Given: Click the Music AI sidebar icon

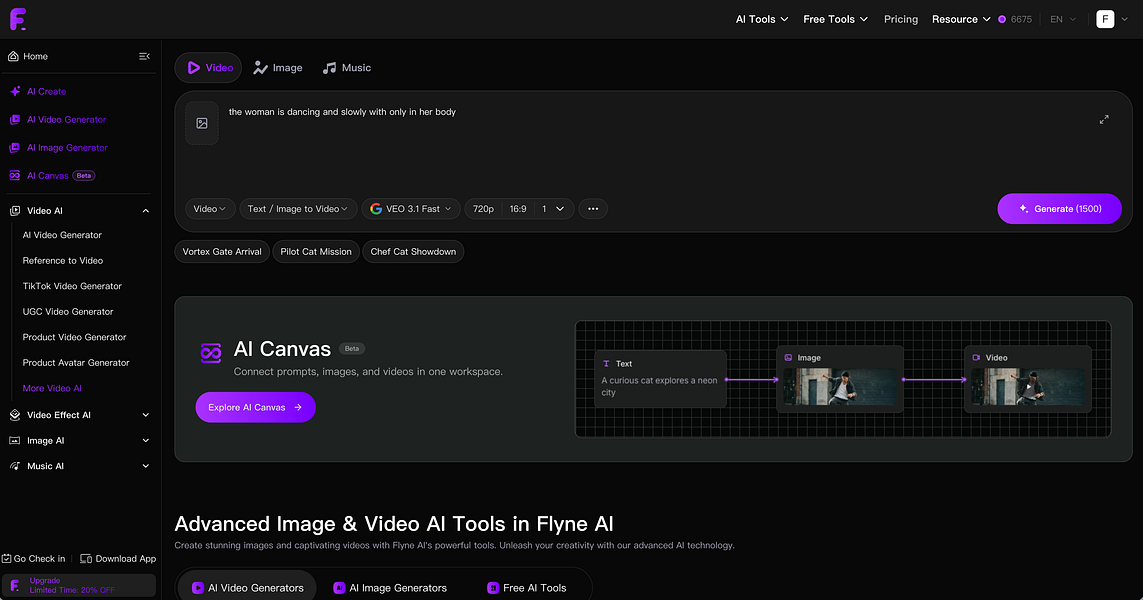Looking at the screenshot, I should click(x=15, y=466).
